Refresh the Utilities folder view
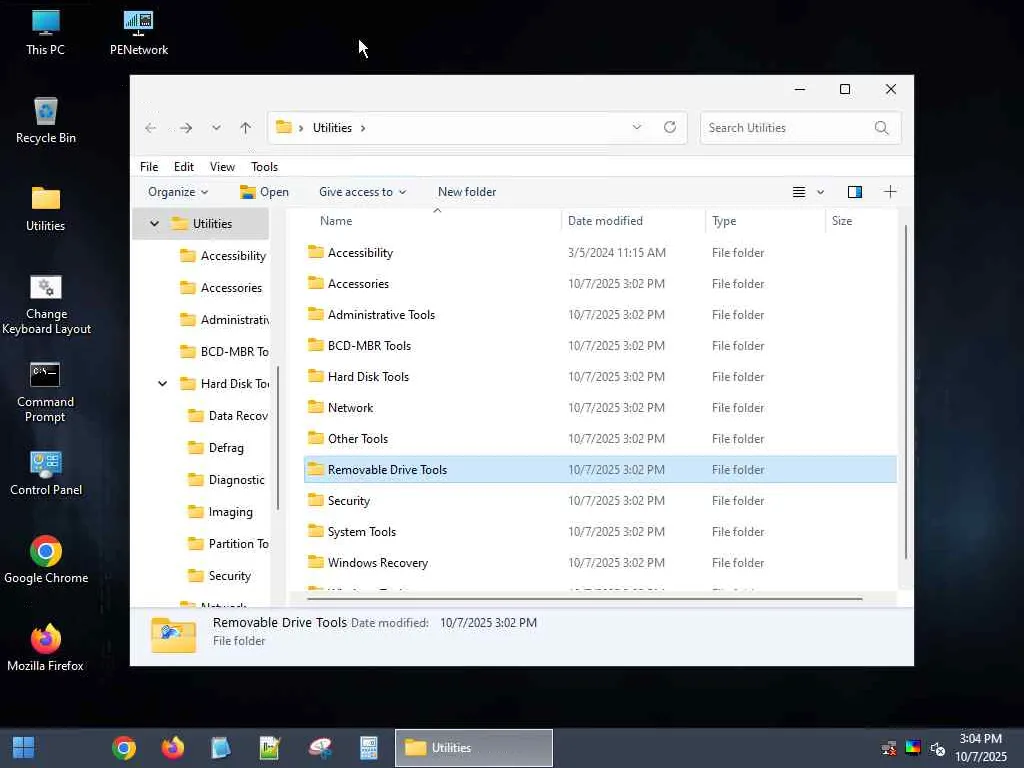The image size is (1024, 768). pyautogui.click(x=670, y=127)
